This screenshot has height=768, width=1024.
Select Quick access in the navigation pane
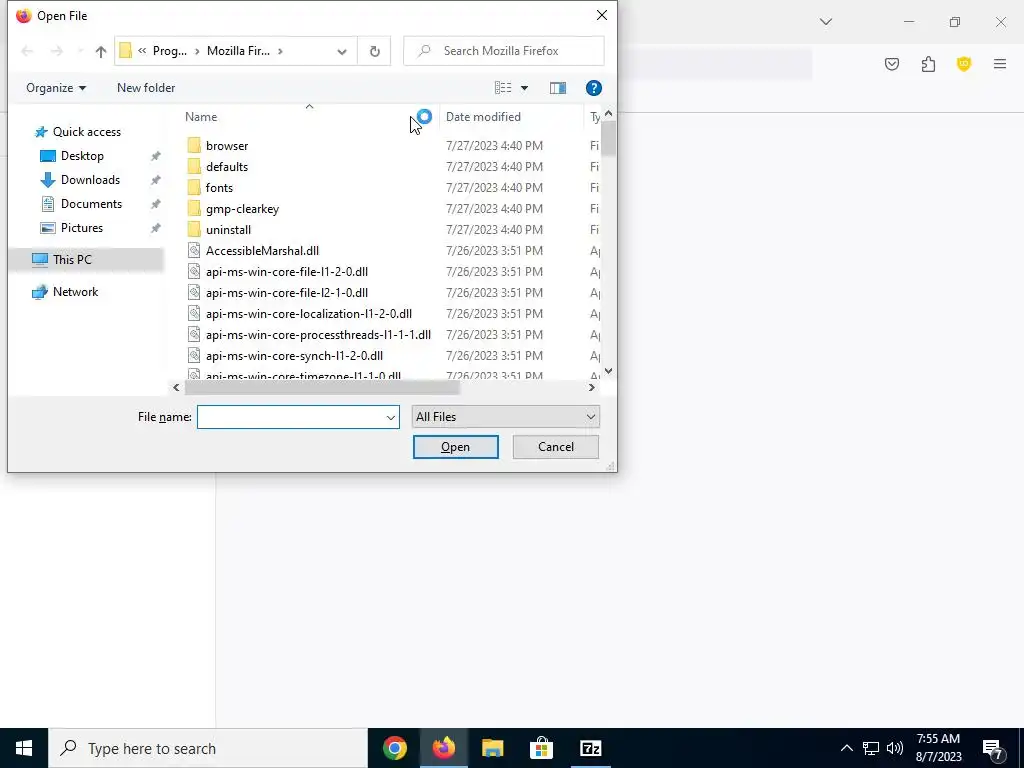pyautogui.click(x=86, y=132)
